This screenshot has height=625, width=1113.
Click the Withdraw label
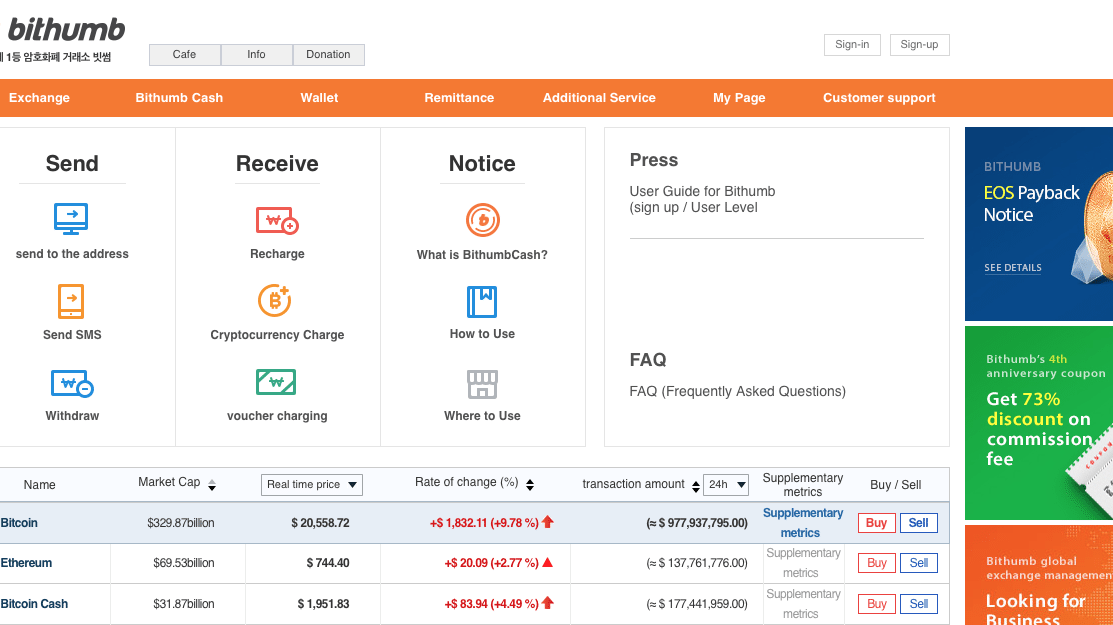tap(72, 416)
